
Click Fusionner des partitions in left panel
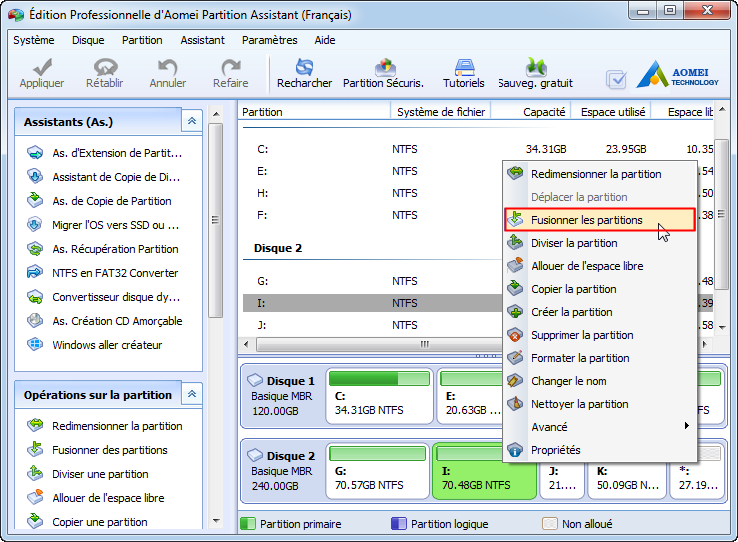click(97, 450)
